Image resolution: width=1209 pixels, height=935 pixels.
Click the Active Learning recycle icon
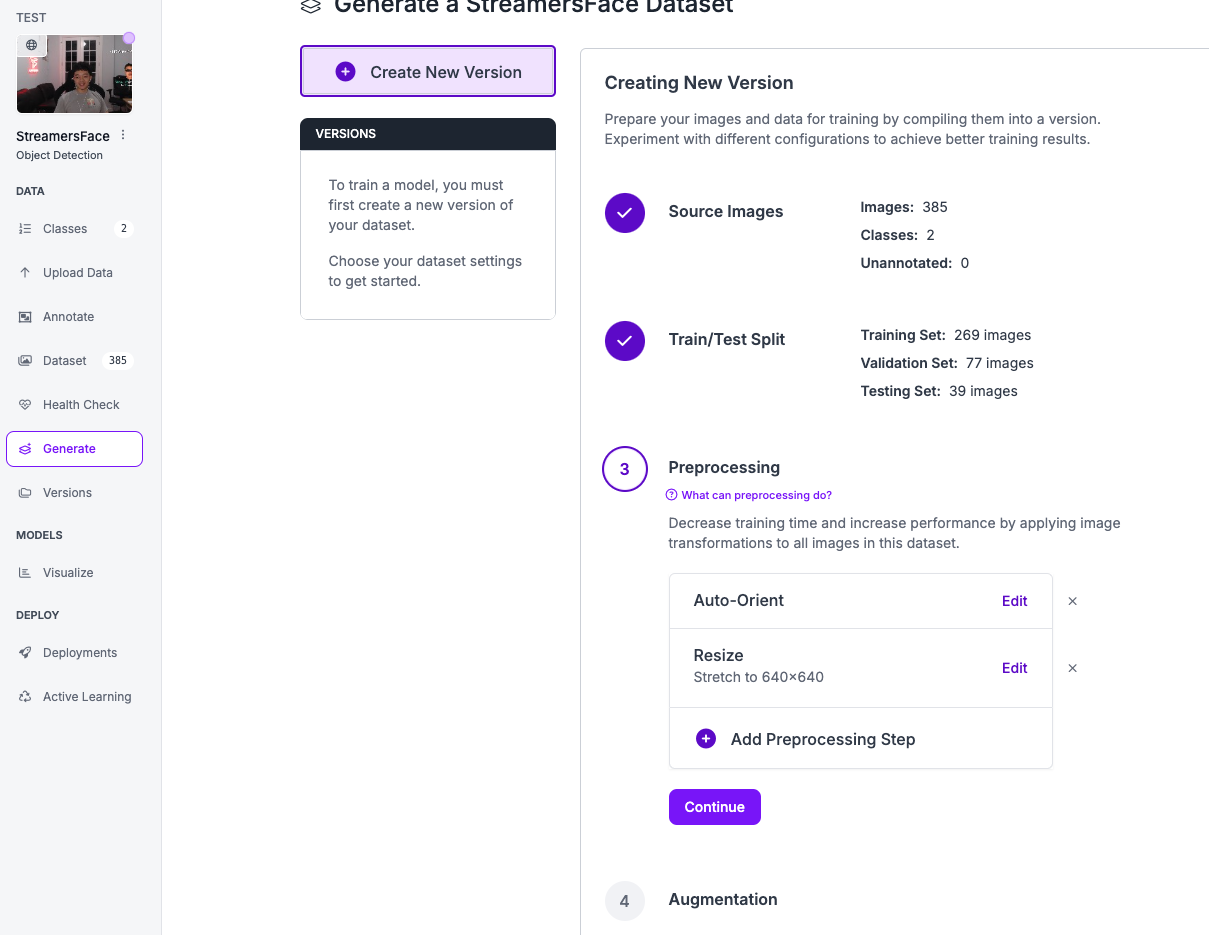click(25, 697)
